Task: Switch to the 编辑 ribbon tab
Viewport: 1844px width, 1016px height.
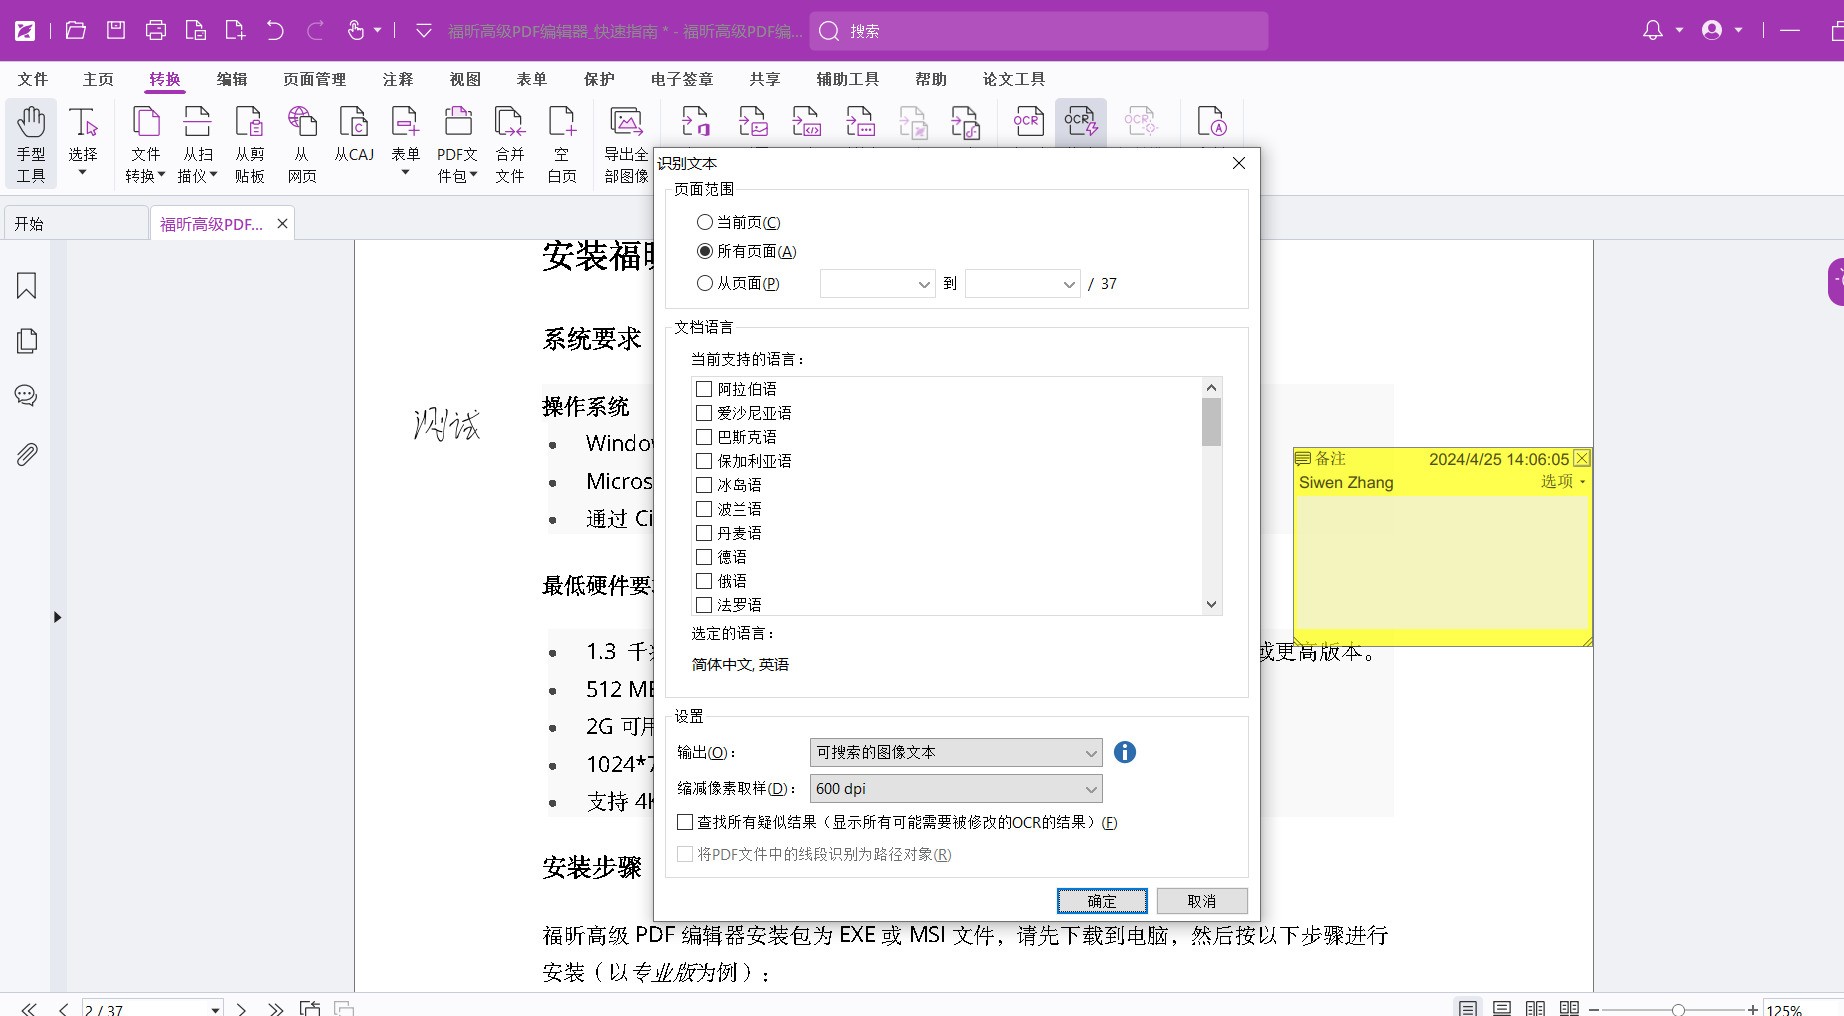Action: [232, 79]
